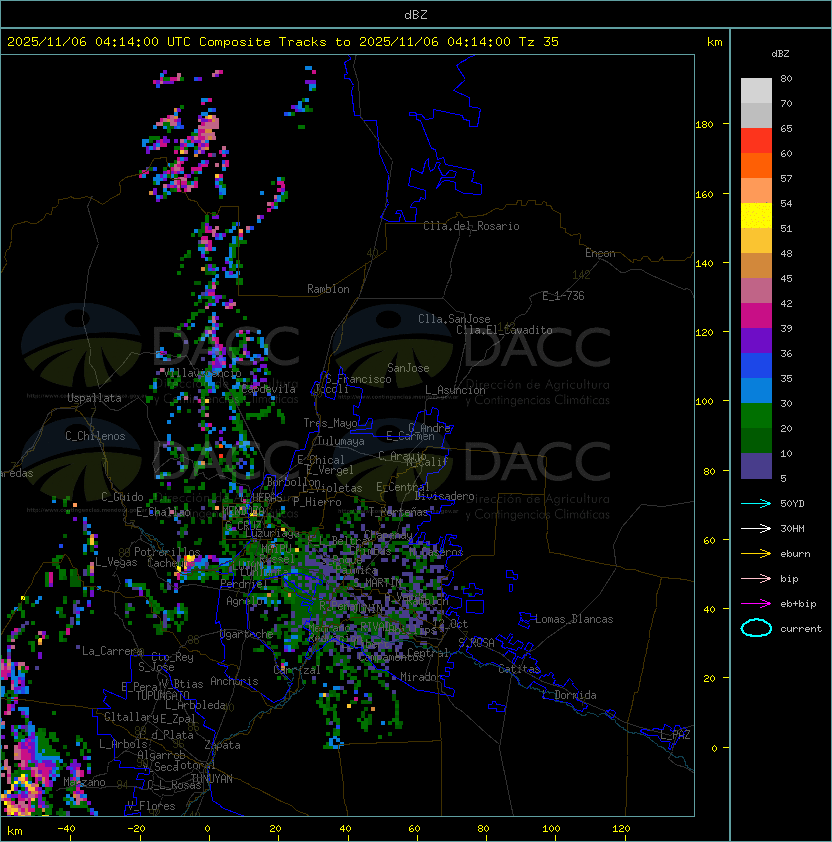This screenshot has width=832, height=842.
Task: Select the slate 10–5 dBZ swatch
Action: (756, 466)
